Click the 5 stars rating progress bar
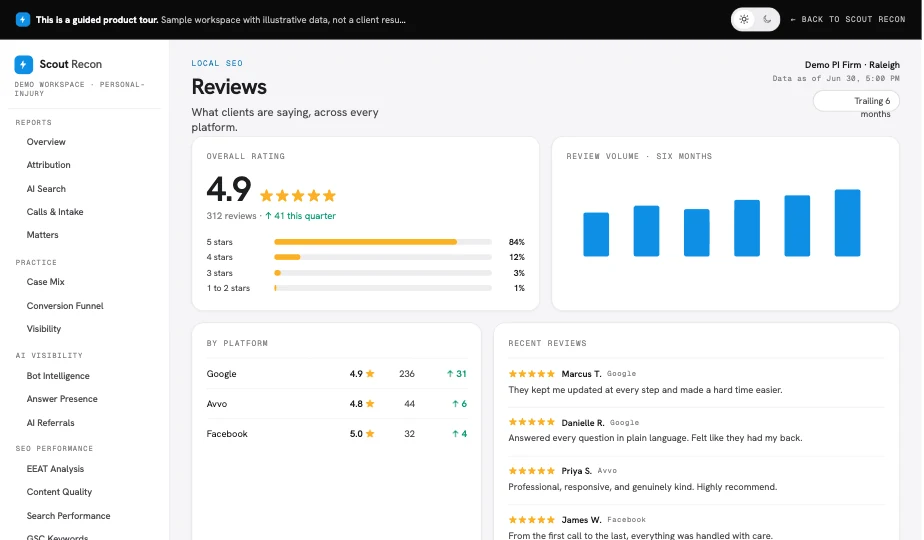The width and height of the screenshot is (924, 540). click(x=383, y=242)
